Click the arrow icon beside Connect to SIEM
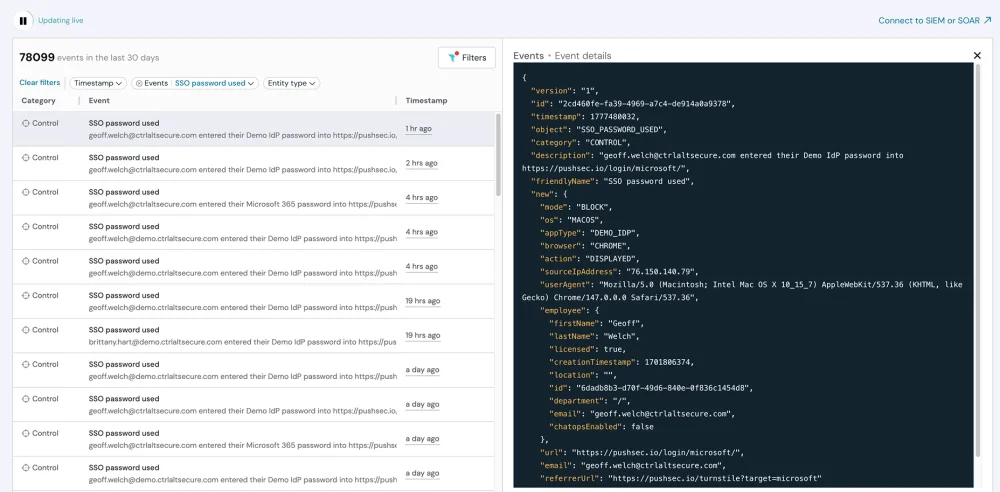This screenshot has width=1000, height=492. click(987, 20)
